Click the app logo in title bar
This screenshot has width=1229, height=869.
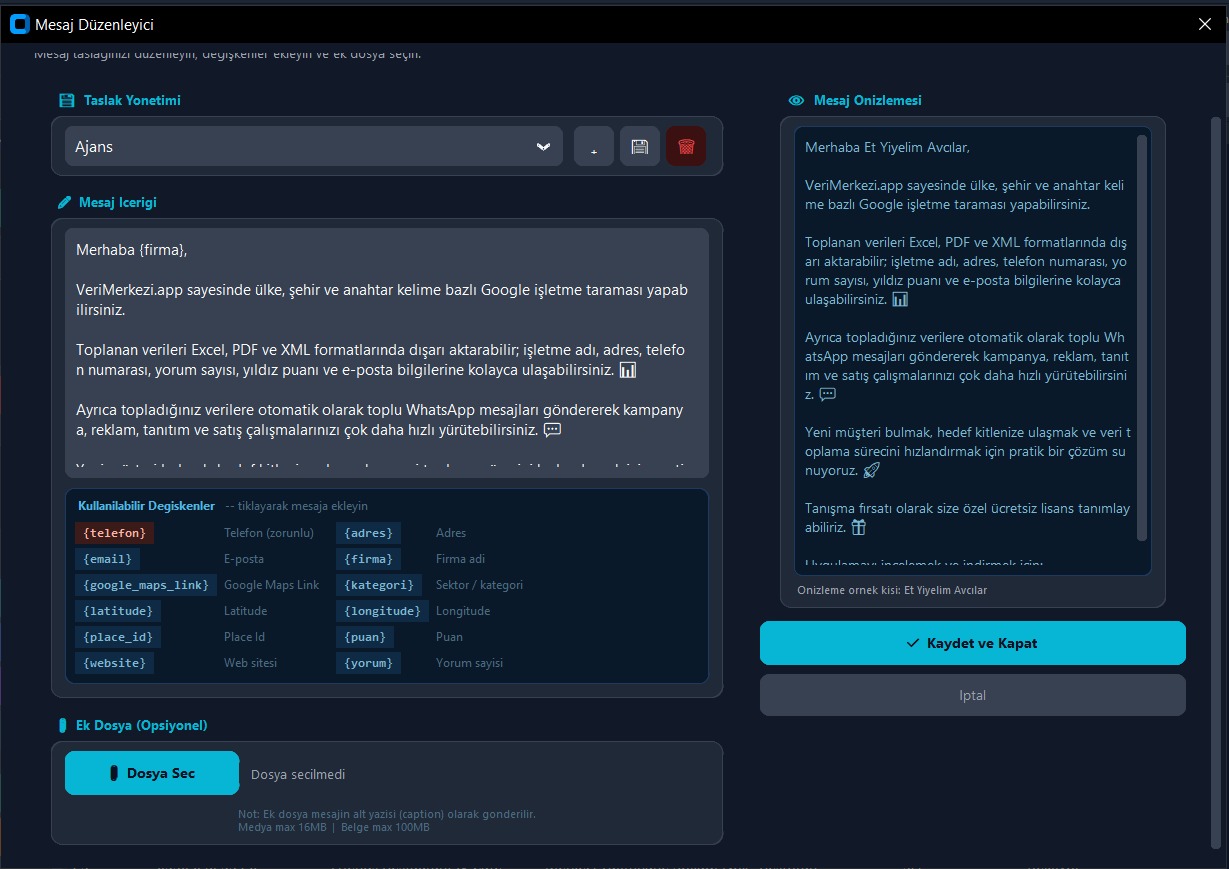19,24
